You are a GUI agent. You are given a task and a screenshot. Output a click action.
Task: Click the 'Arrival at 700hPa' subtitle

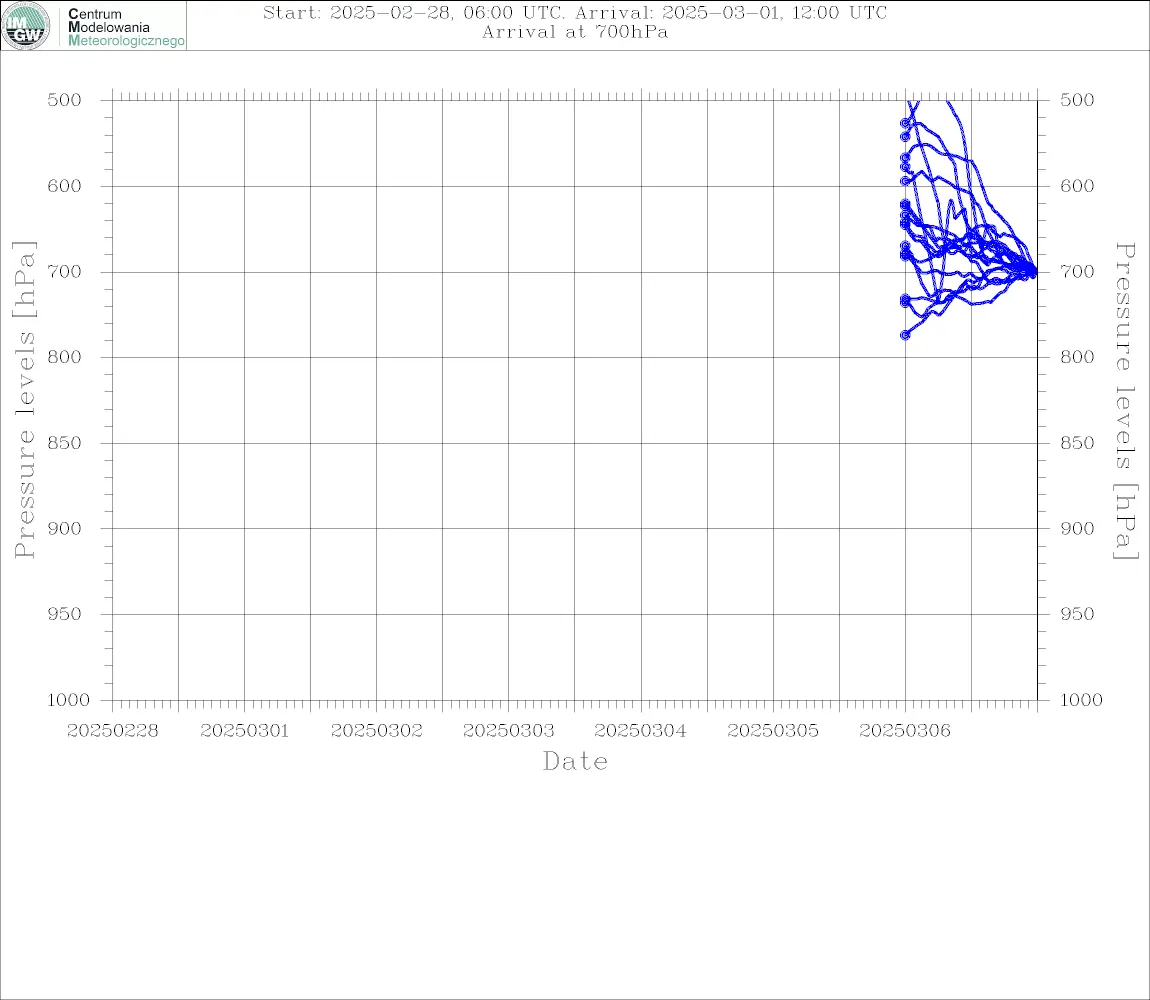(575, 32)
